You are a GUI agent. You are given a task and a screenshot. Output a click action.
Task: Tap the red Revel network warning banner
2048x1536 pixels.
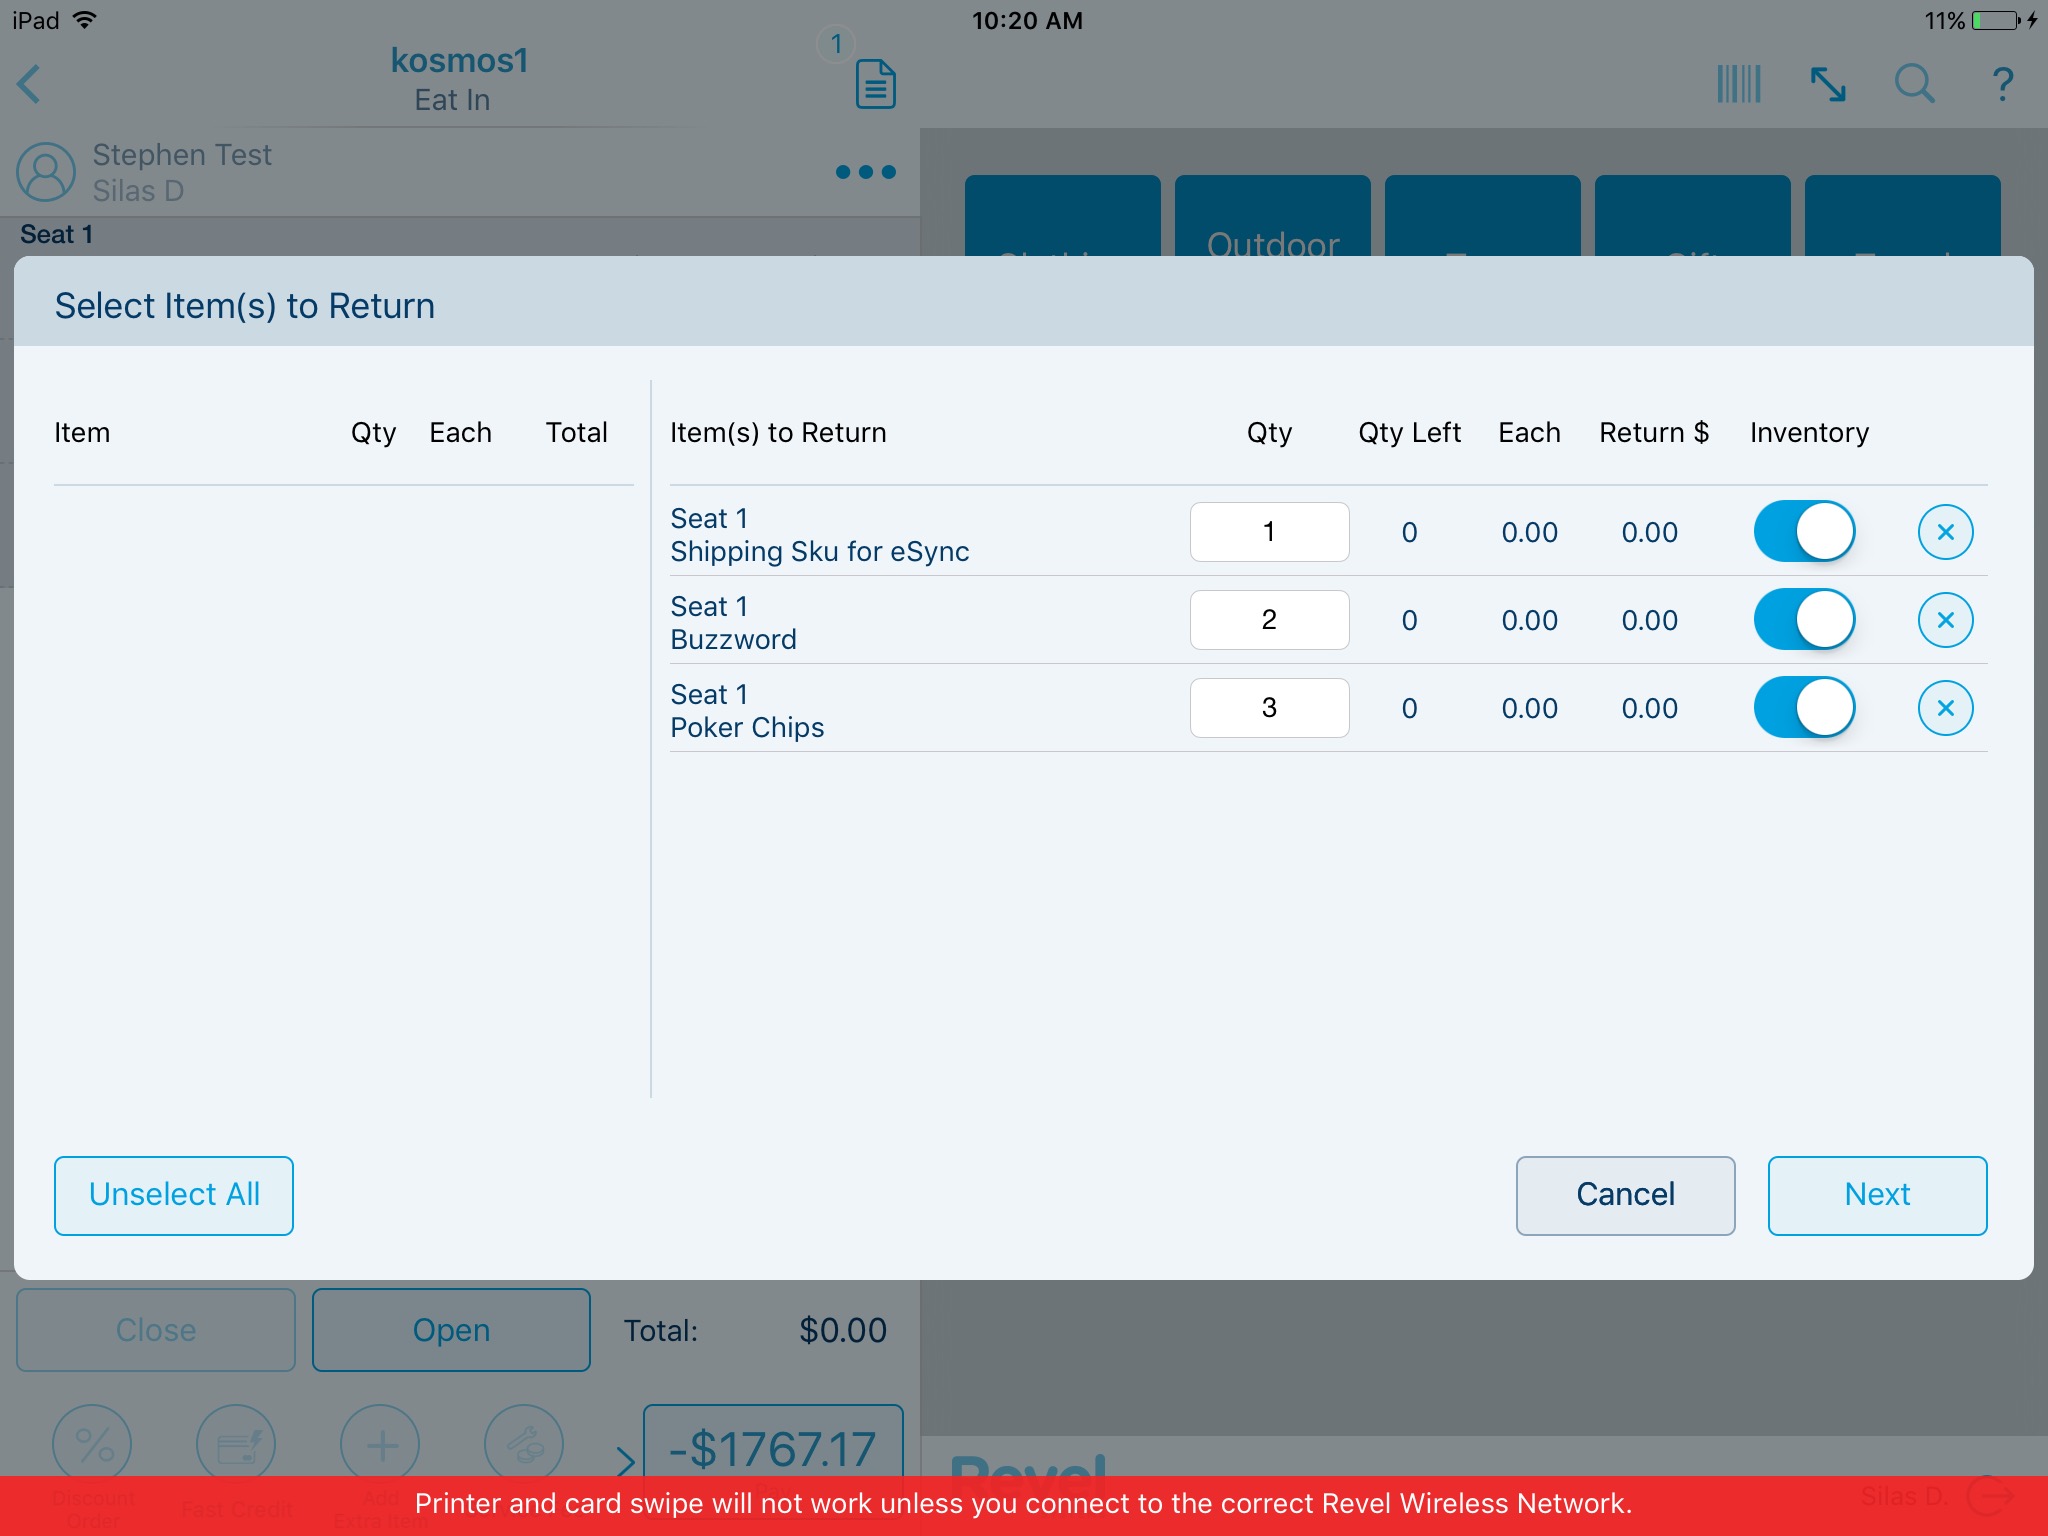point(1024,1505)
